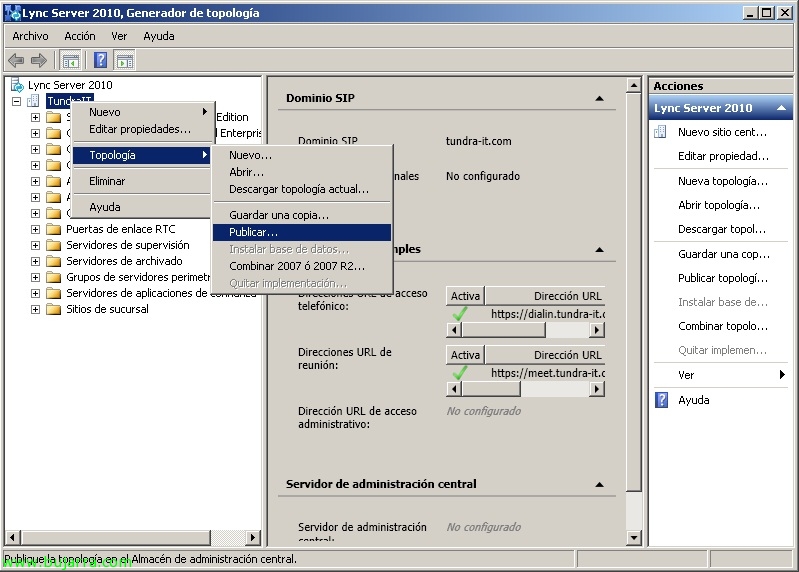Image resolution: width=799 pixels, height=572 pixels.
Task: Expand the Sitios de sucursal node
Action: coord(35,309)
